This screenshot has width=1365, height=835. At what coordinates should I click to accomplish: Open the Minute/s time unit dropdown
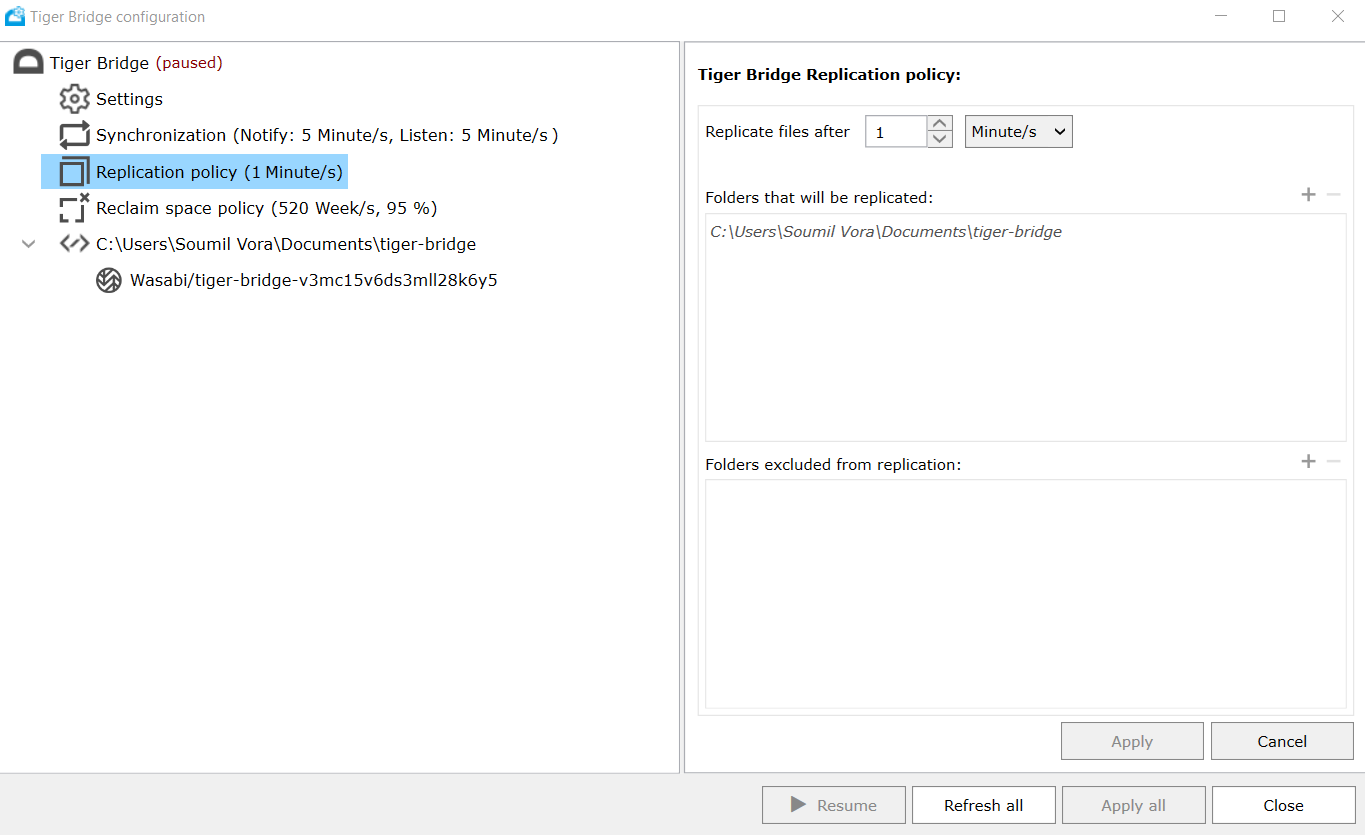pyautogui.click(x=1019, y=132)
